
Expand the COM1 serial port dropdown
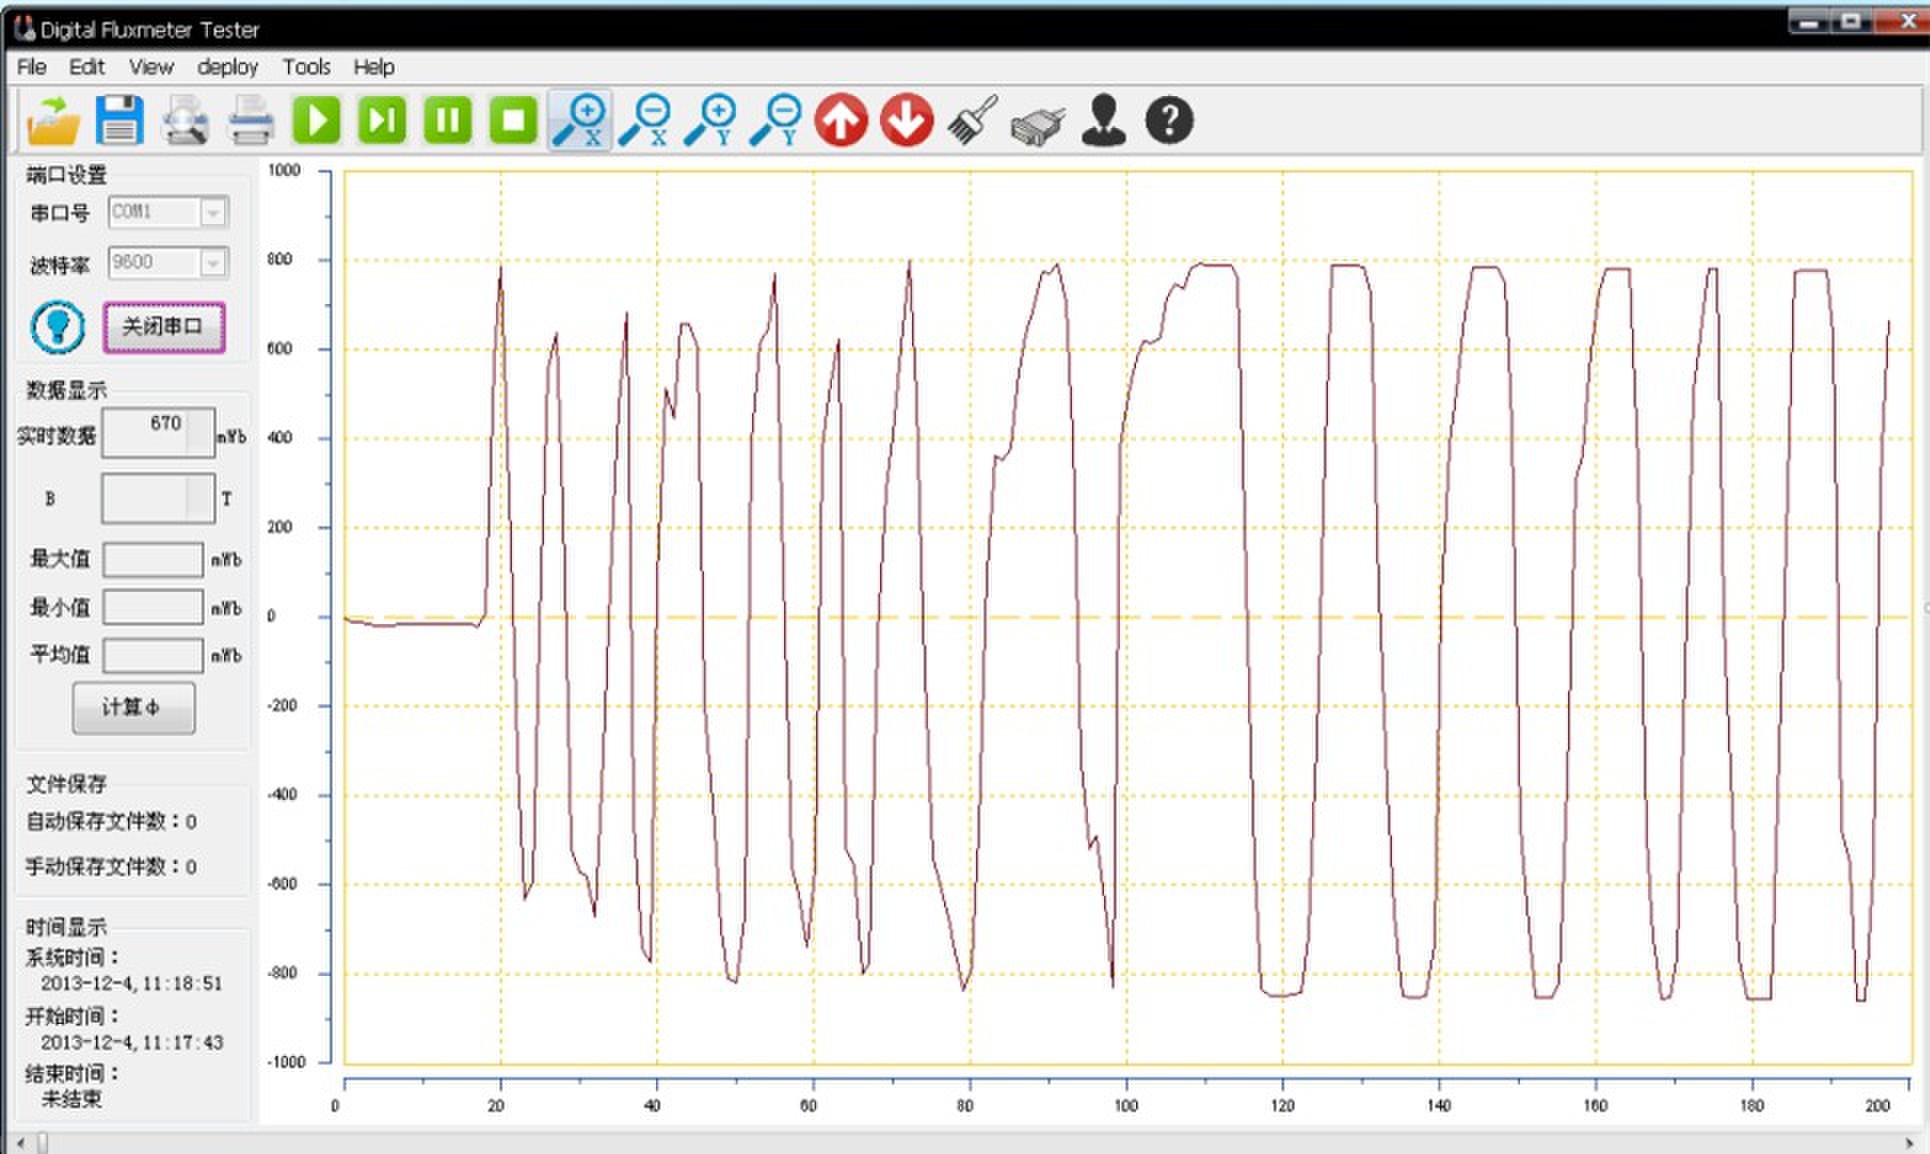click(213, 212)
